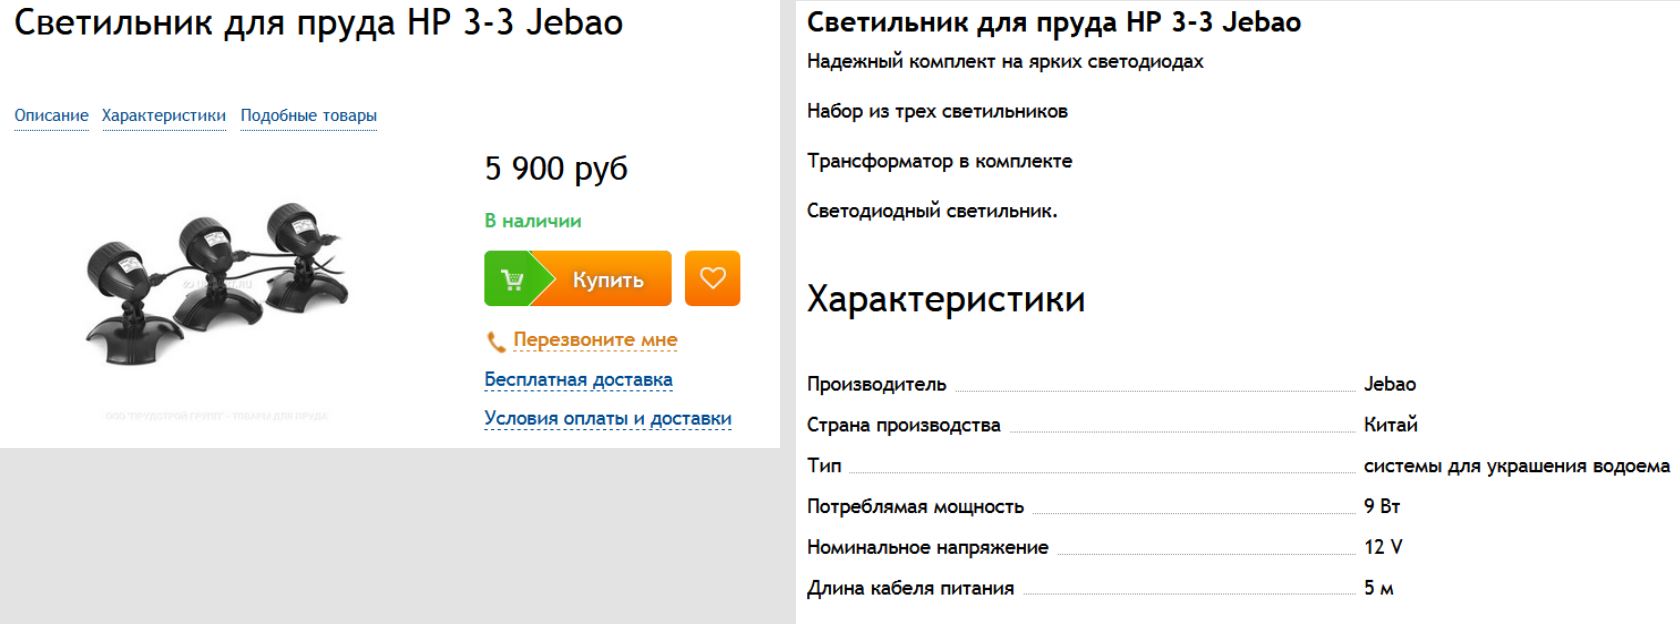Click the shopping cart icon on Купить button

511,279
